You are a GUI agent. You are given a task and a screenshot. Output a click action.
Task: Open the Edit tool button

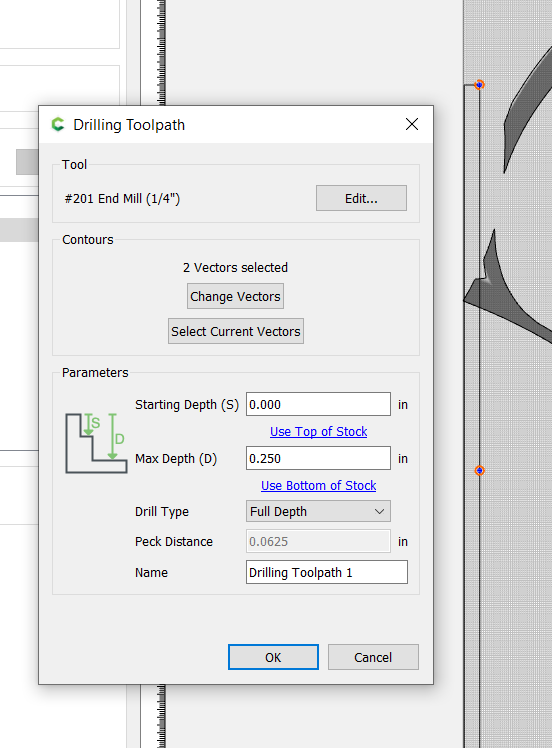(x=361, y=198)
